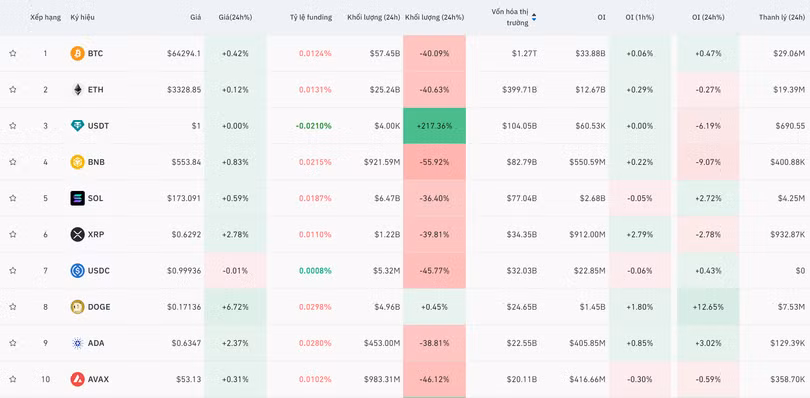The image size is (810, 398).
Task: Select ETH price $3328.85
Action: pos(184,89)
